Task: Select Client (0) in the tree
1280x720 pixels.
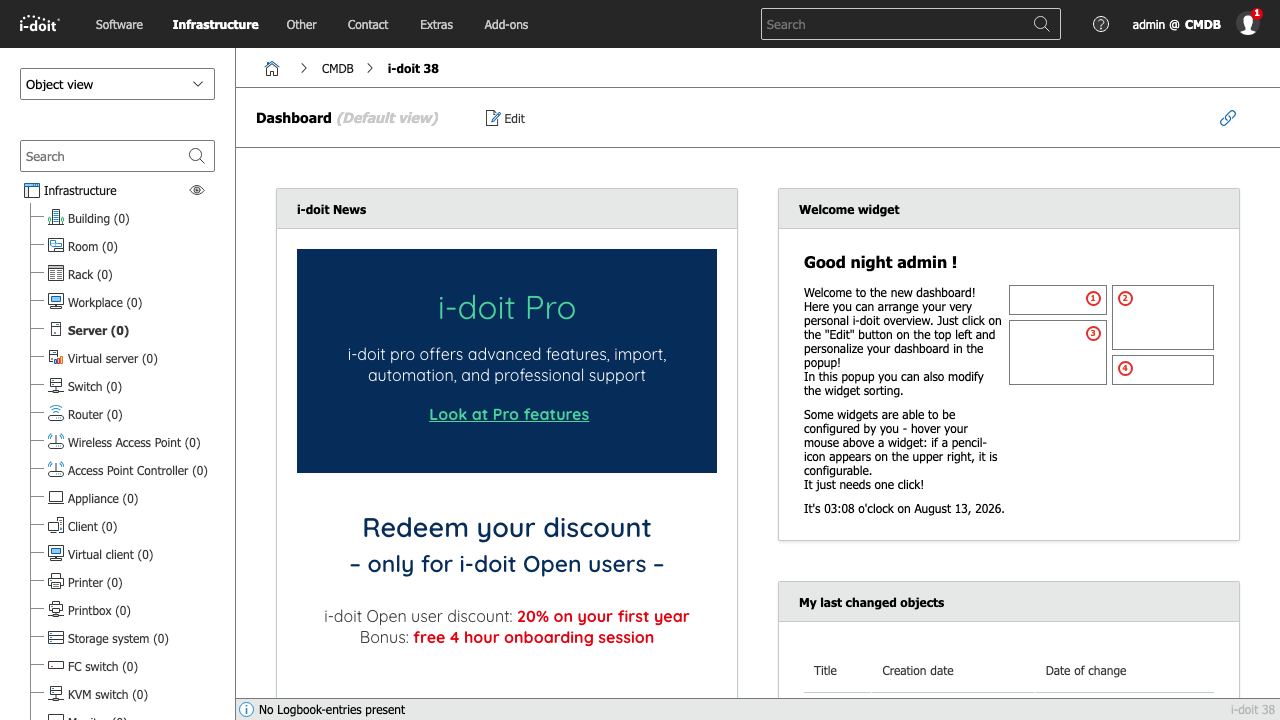Action: coord(92,526)
